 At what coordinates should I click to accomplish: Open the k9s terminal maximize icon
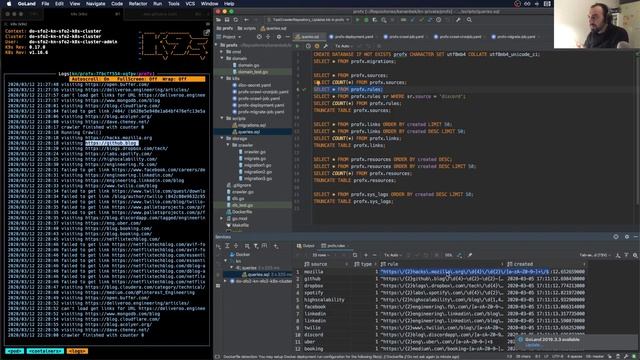click(x=207, y=32)
